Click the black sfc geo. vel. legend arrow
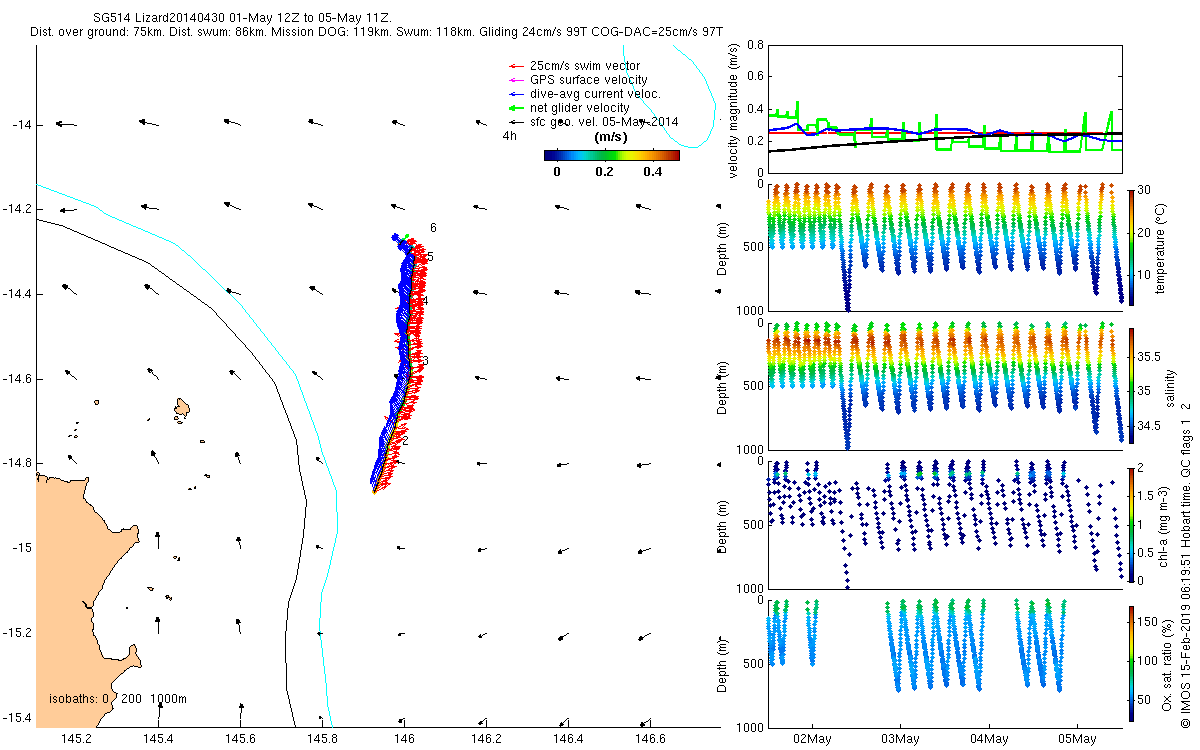 [x=517, y=122]
